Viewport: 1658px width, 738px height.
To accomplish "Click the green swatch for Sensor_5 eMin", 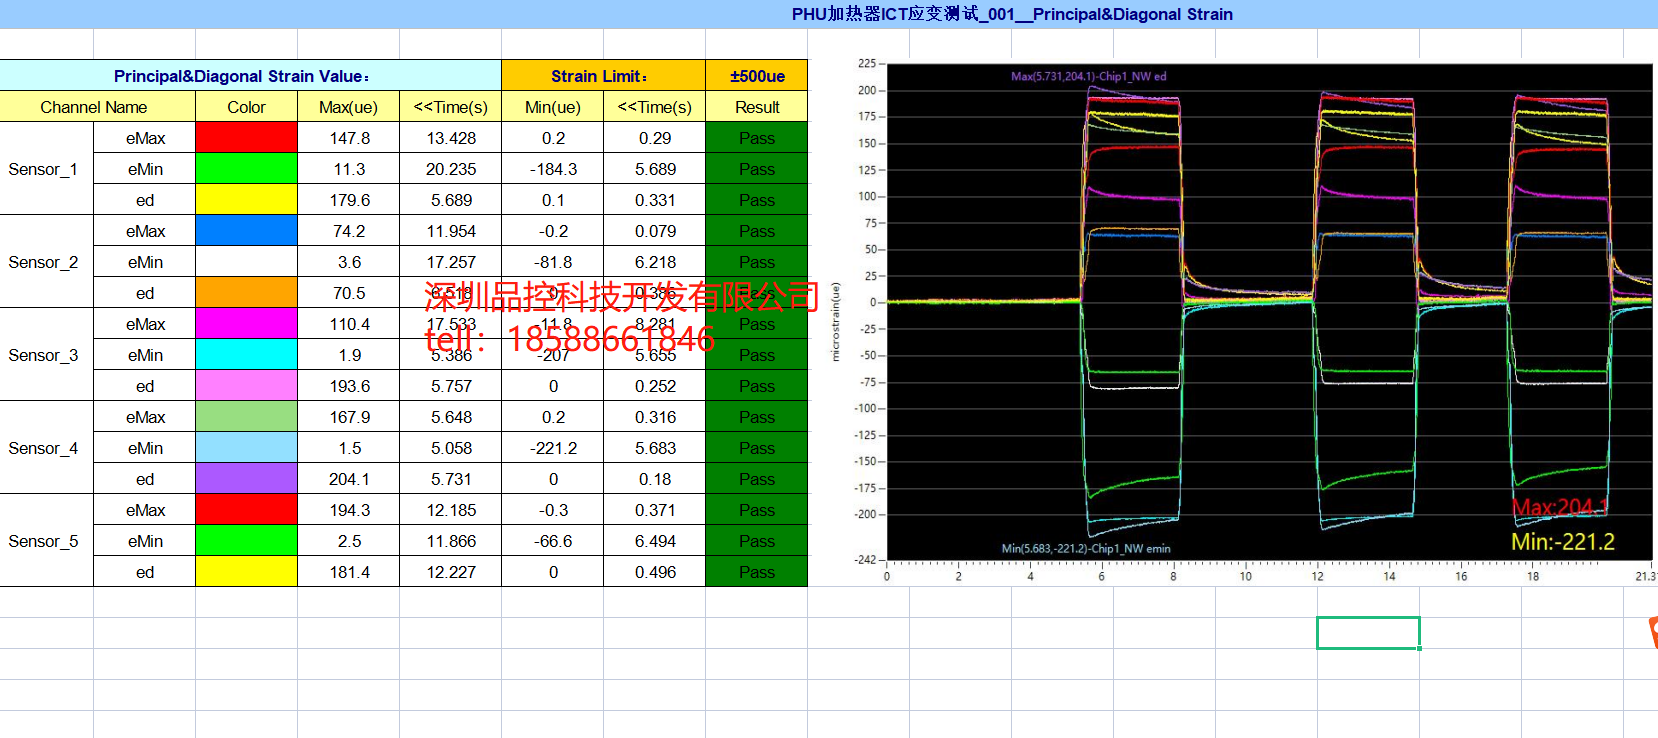I will click(x=246, y=541).
